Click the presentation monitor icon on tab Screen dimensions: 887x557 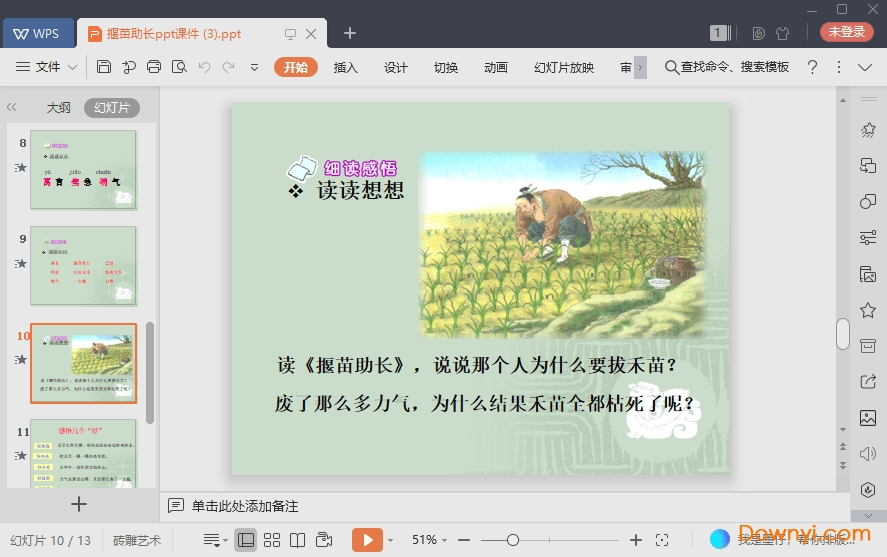[290, 34]
